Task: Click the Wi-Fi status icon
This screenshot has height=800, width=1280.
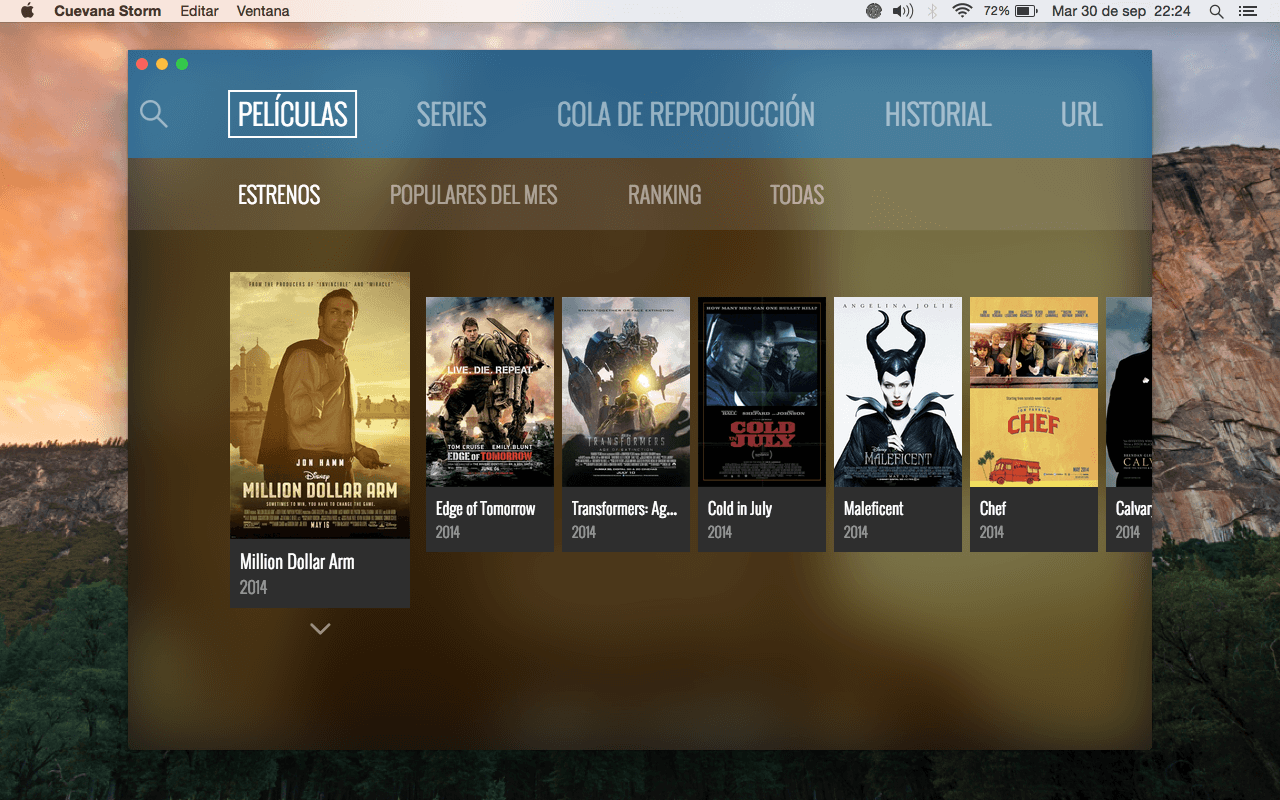Action: click(962, 11)
